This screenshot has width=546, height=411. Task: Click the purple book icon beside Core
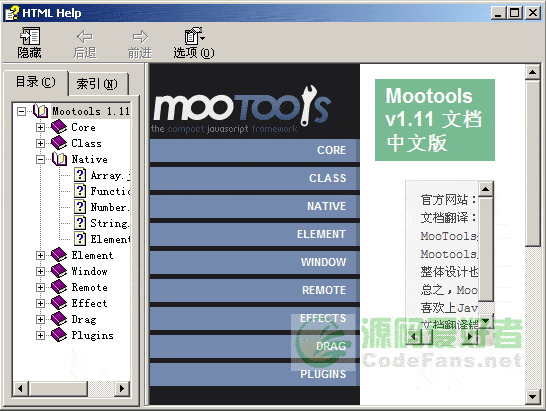pos(59,127)
